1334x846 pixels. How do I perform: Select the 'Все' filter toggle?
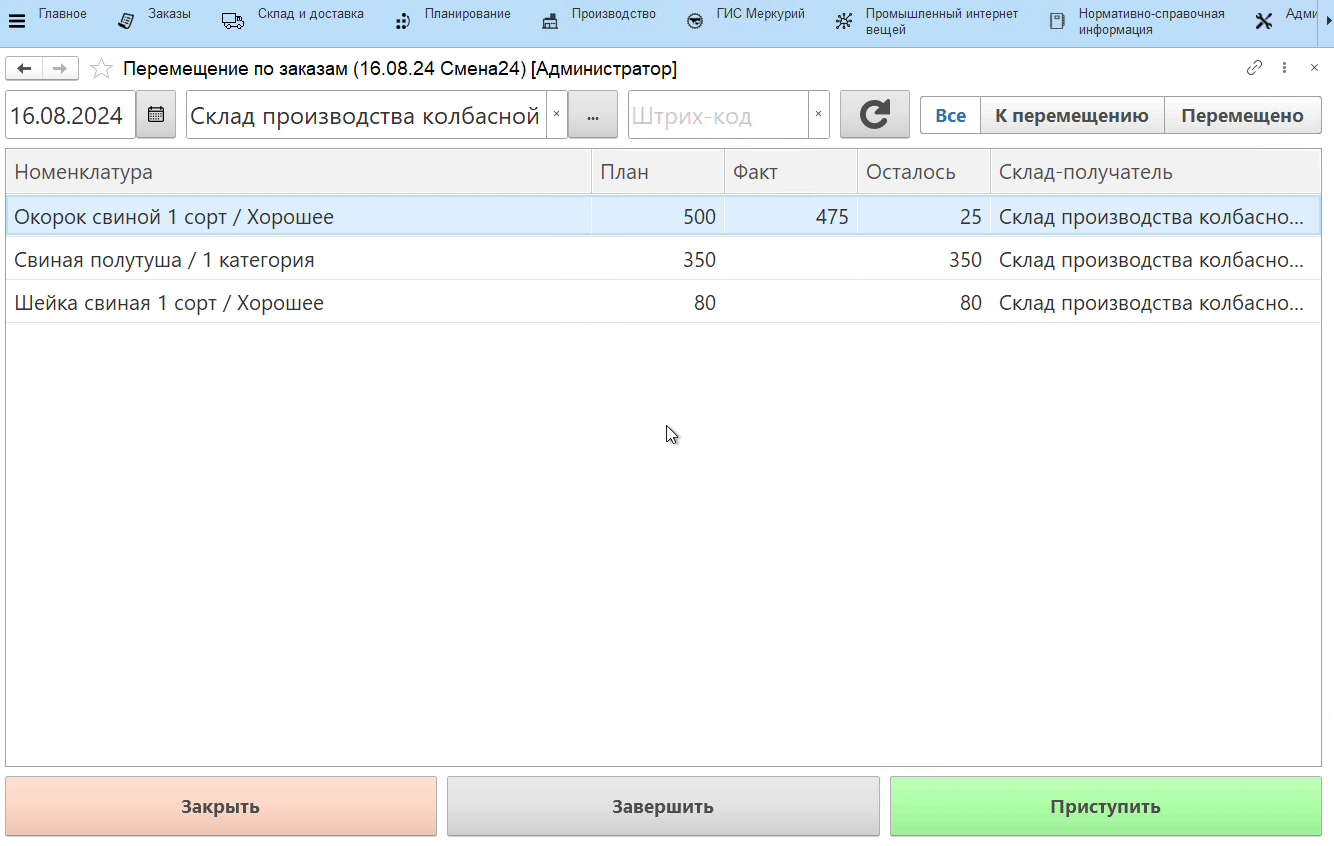coord(950,116)
